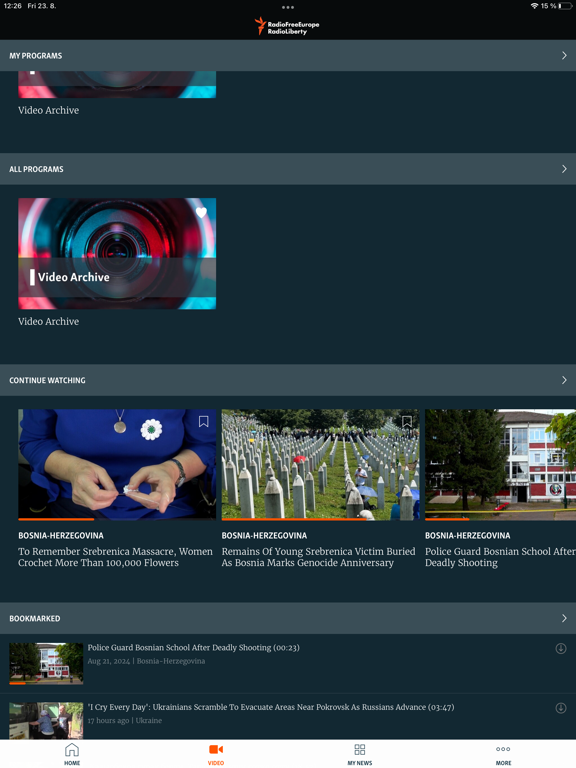Expand the My Programs section arrow

[564, 55]
